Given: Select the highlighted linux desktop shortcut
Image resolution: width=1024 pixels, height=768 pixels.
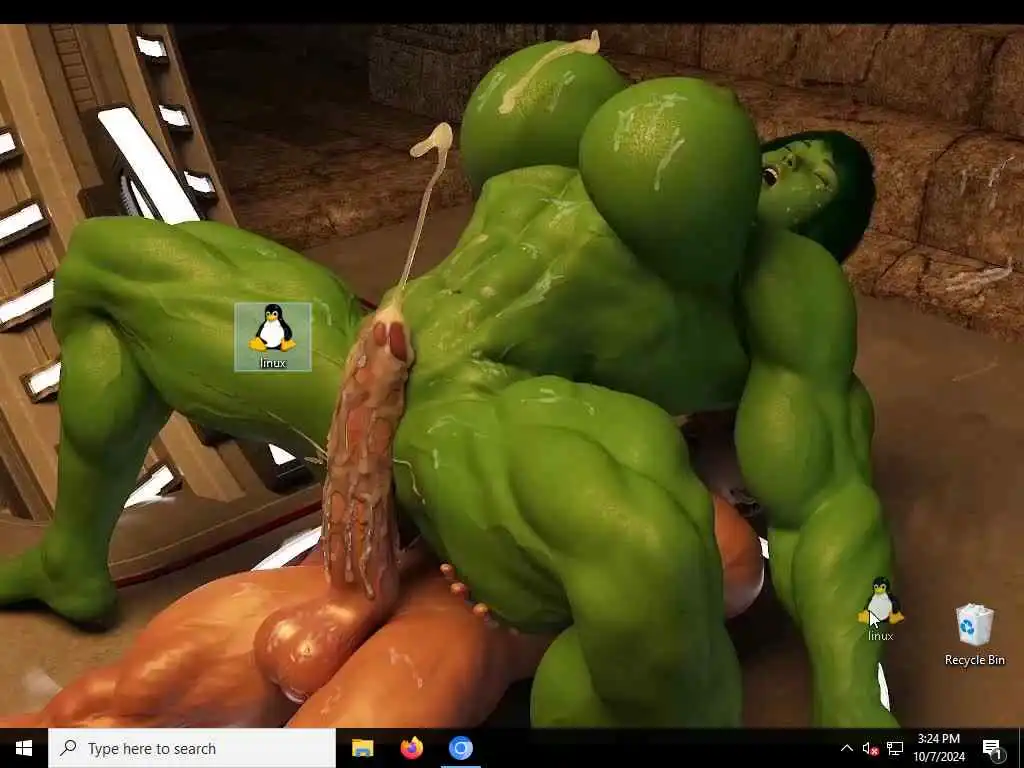Looking at the screenshot, I should 273,337.
